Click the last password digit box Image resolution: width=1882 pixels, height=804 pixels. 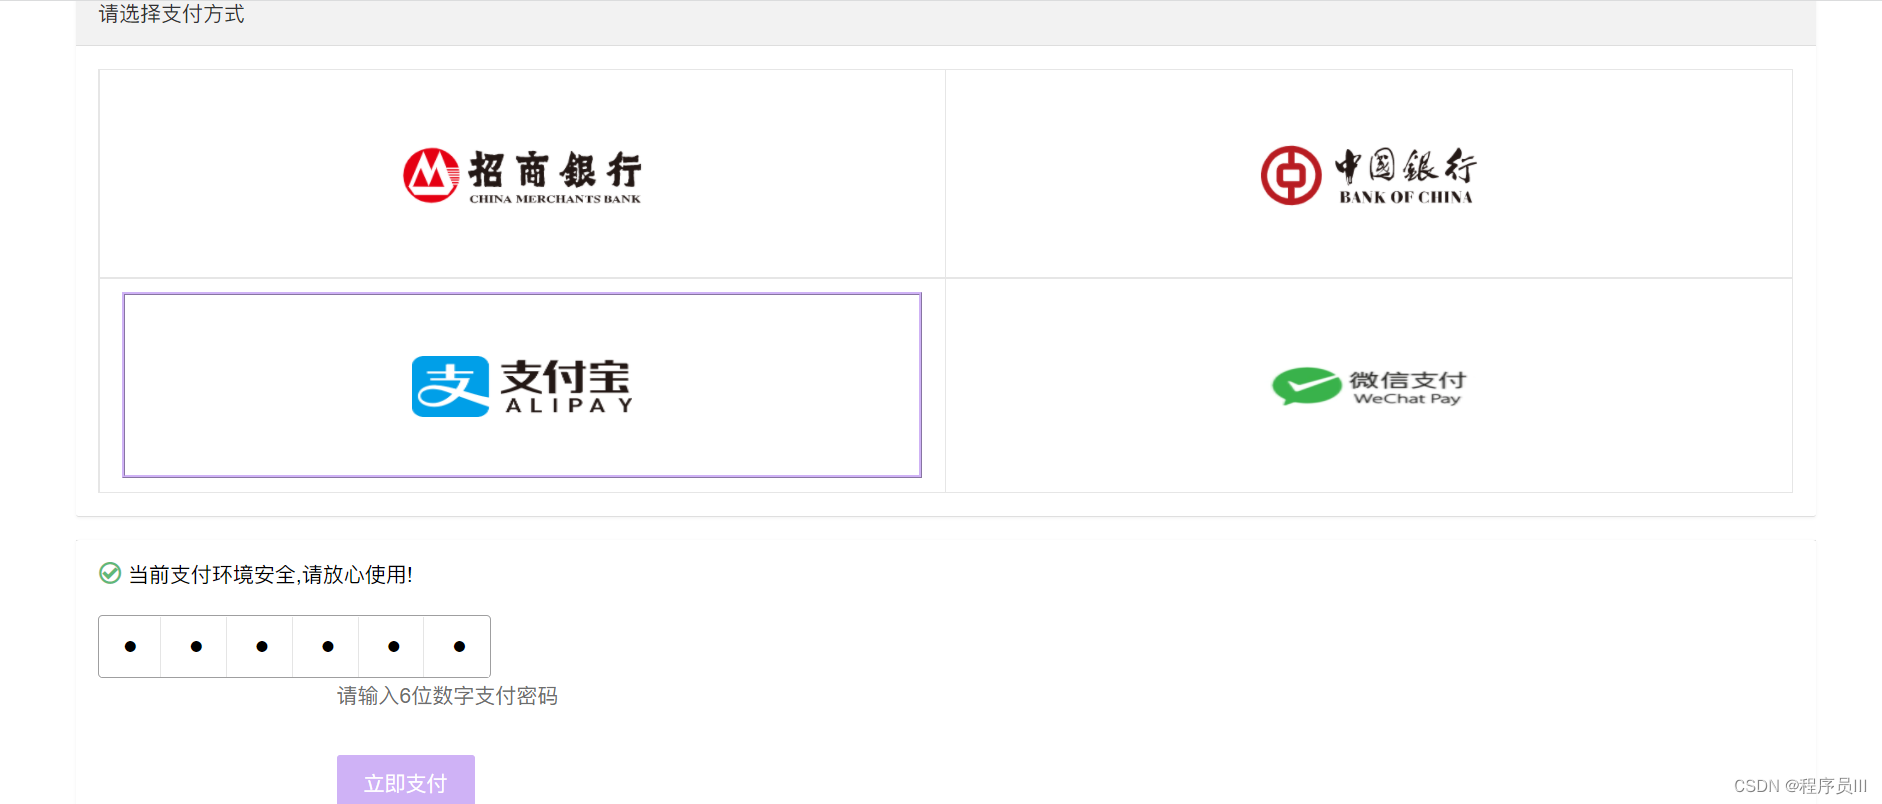[x=457, y=646]
